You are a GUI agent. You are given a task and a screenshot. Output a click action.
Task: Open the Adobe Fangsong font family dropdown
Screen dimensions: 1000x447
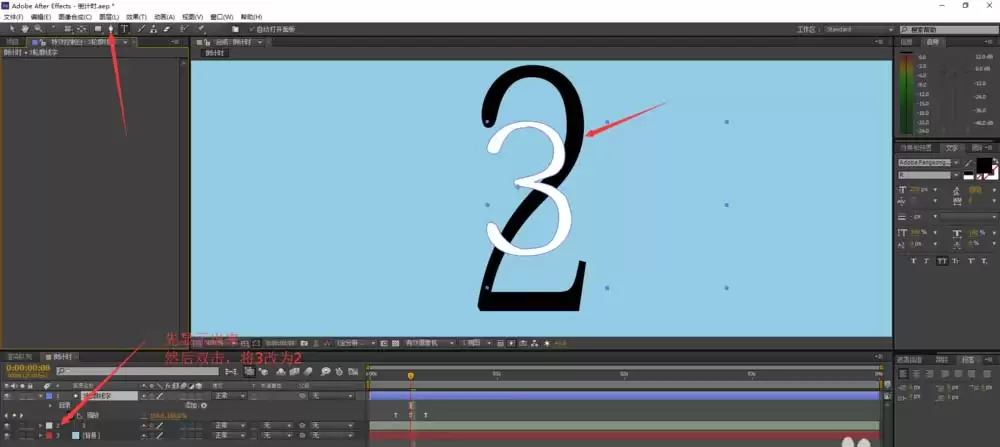(929, 163)
